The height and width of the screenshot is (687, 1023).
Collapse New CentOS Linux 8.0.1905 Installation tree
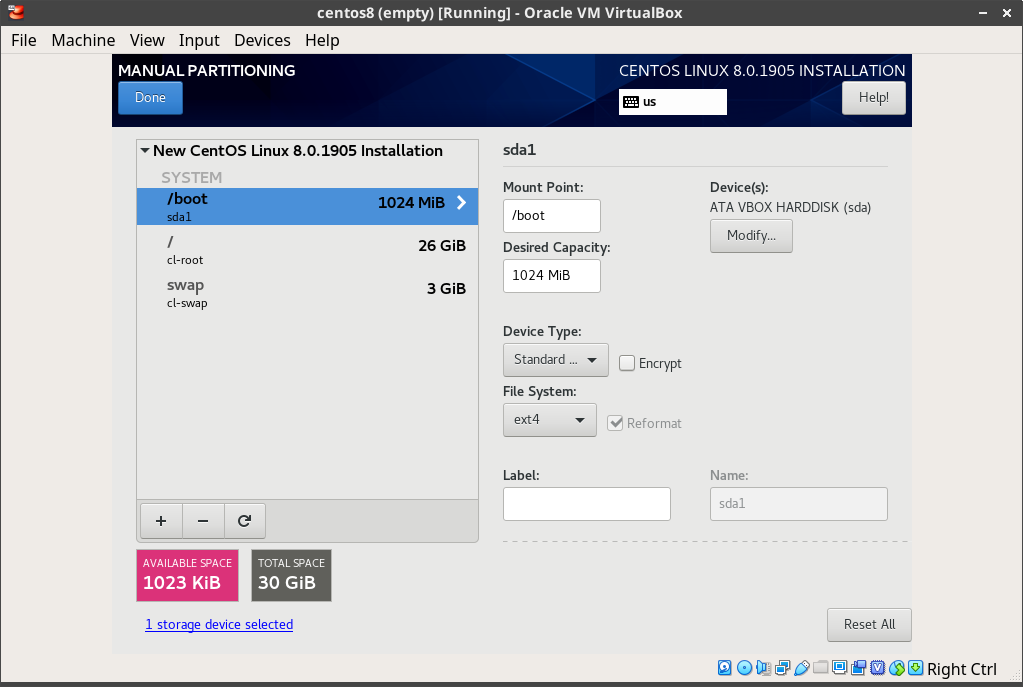click(x=145, y=150)
